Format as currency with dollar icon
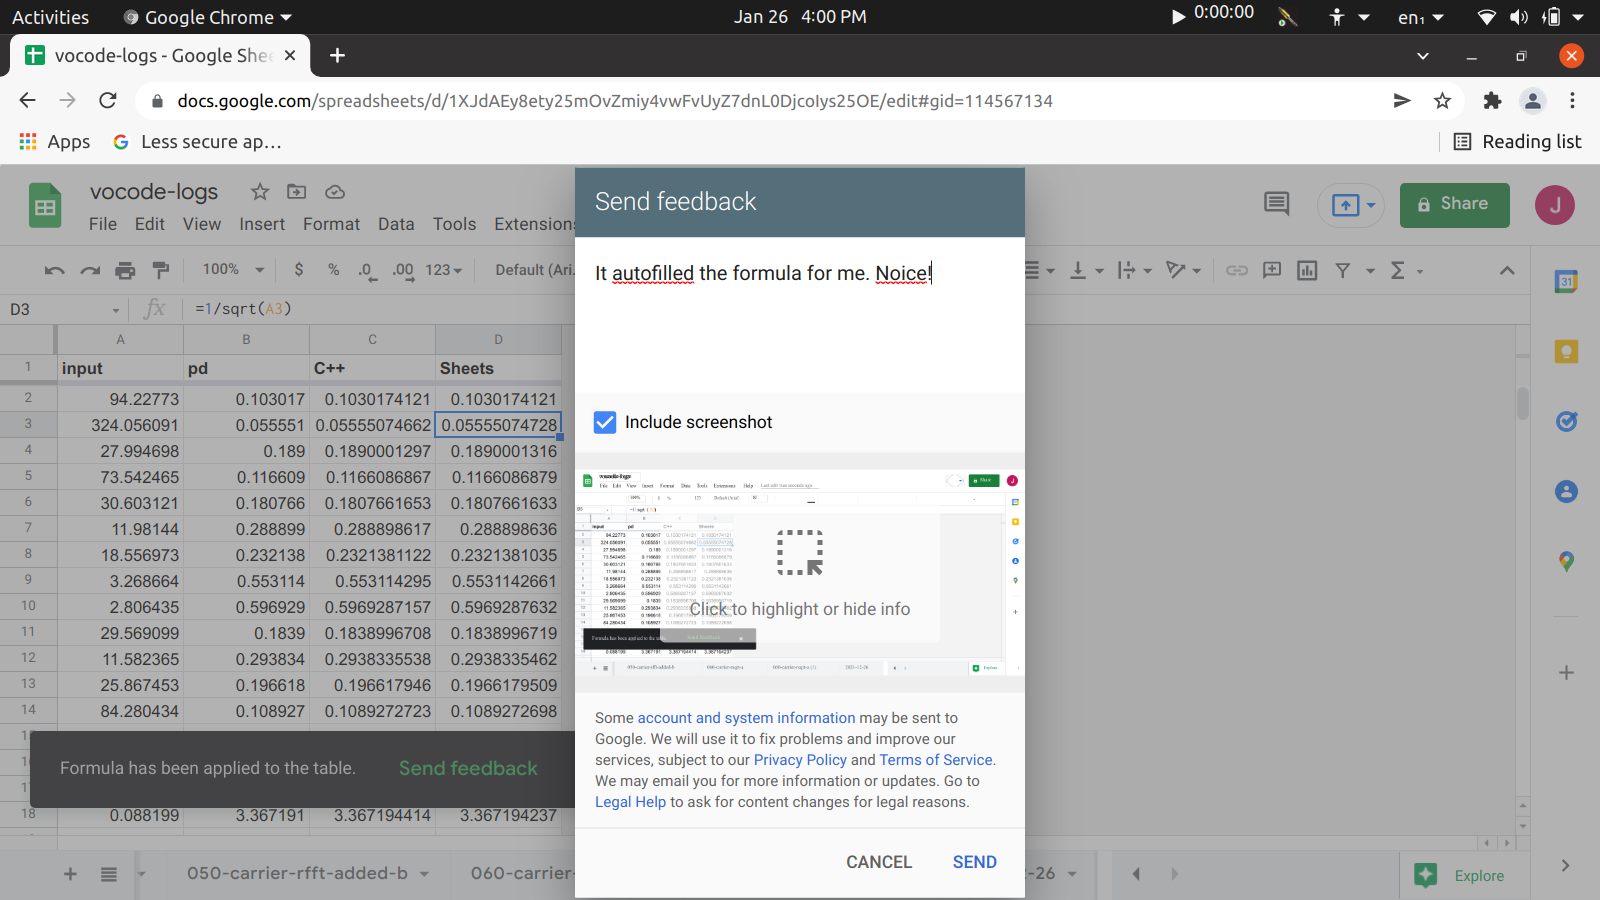This screenshot has height=900, width=1600. tap(299, 270)
